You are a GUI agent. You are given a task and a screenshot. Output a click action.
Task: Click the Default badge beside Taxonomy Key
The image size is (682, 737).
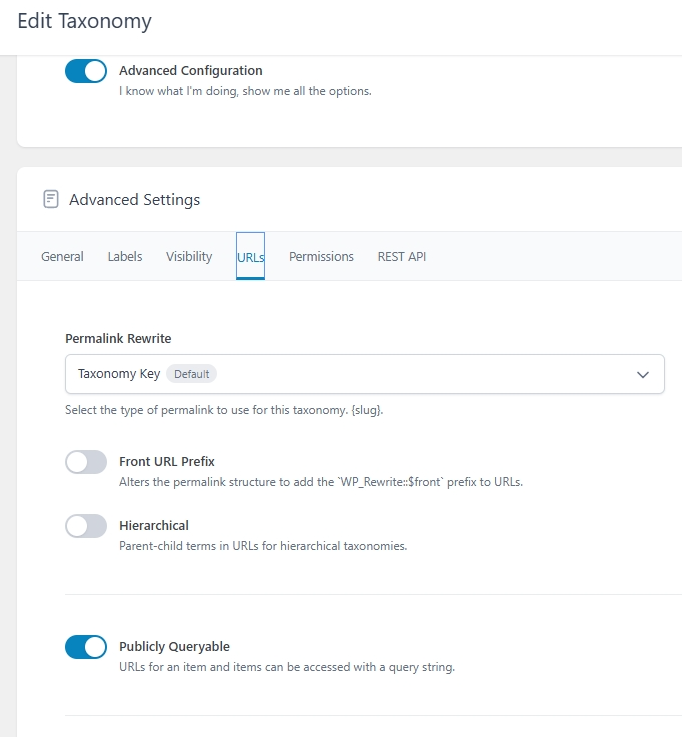pyautogui.click(x=191, y=374)
